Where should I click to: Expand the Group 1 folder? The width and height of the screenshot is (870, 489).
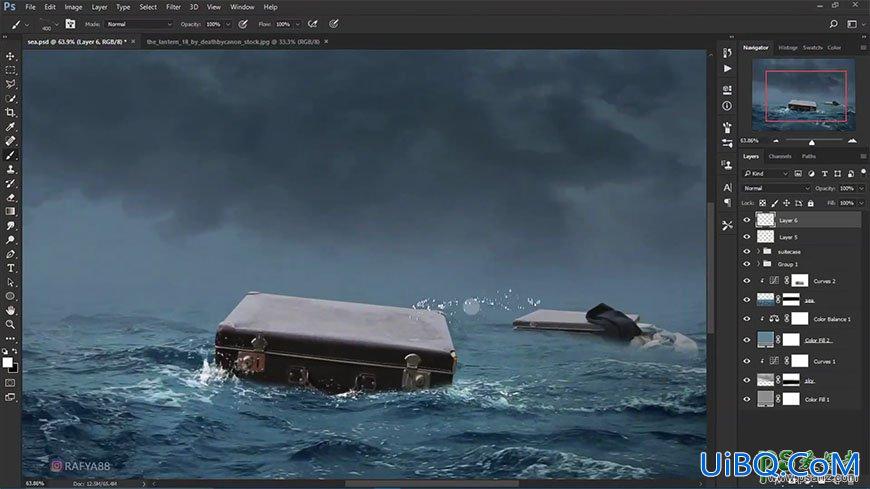click(x=758, y=264)
